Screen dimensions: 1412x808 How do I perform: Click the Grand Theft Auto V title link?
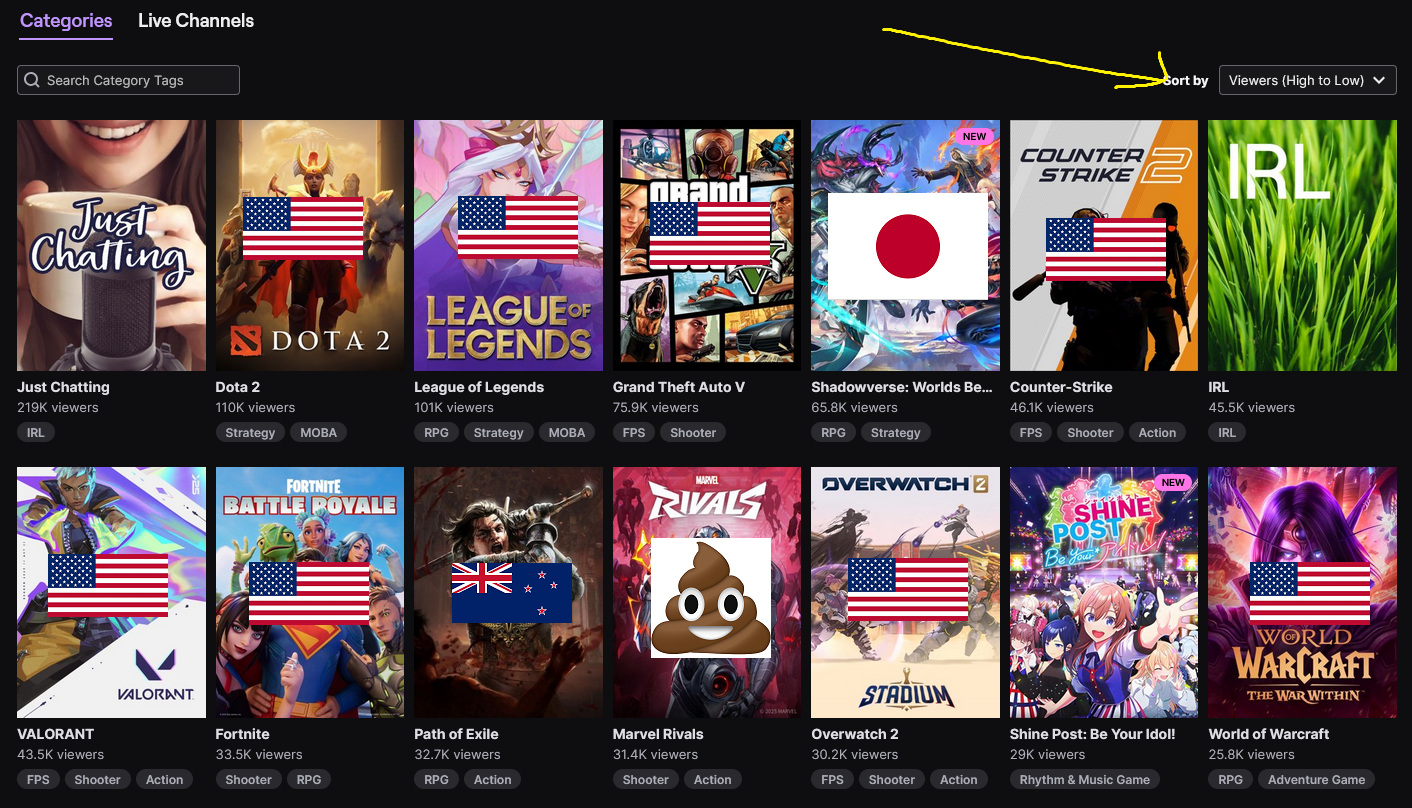click(x=679, y=387)
